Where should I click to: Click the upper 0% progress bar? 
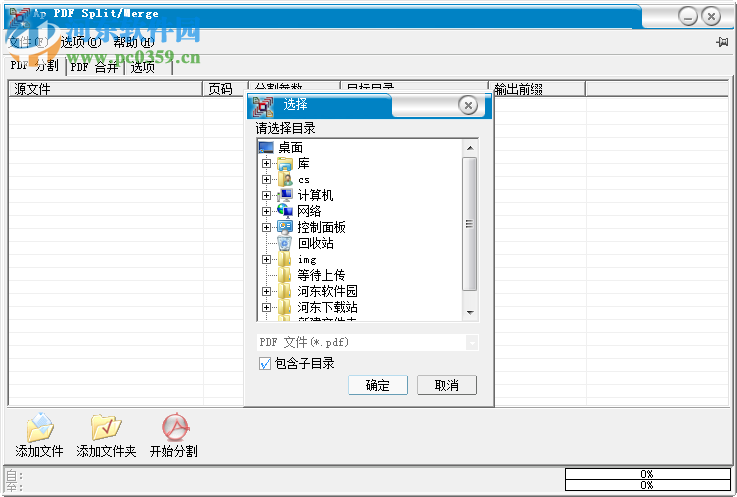tap(647, 474)
